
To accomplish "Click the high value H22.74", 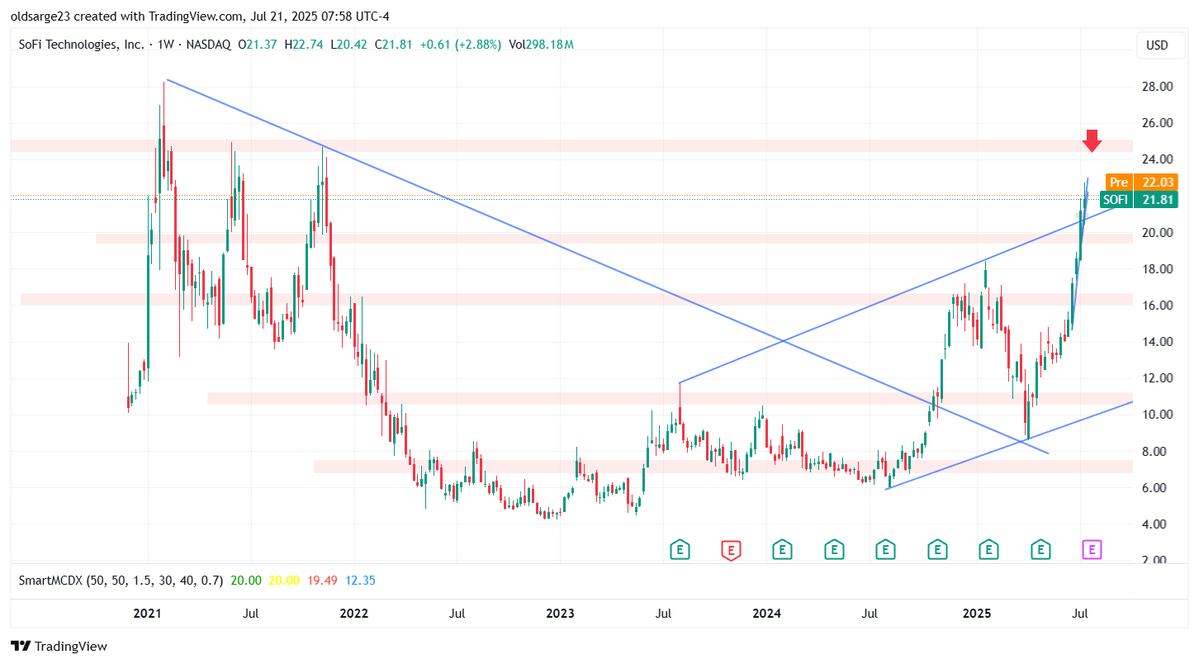I will 304,44.
